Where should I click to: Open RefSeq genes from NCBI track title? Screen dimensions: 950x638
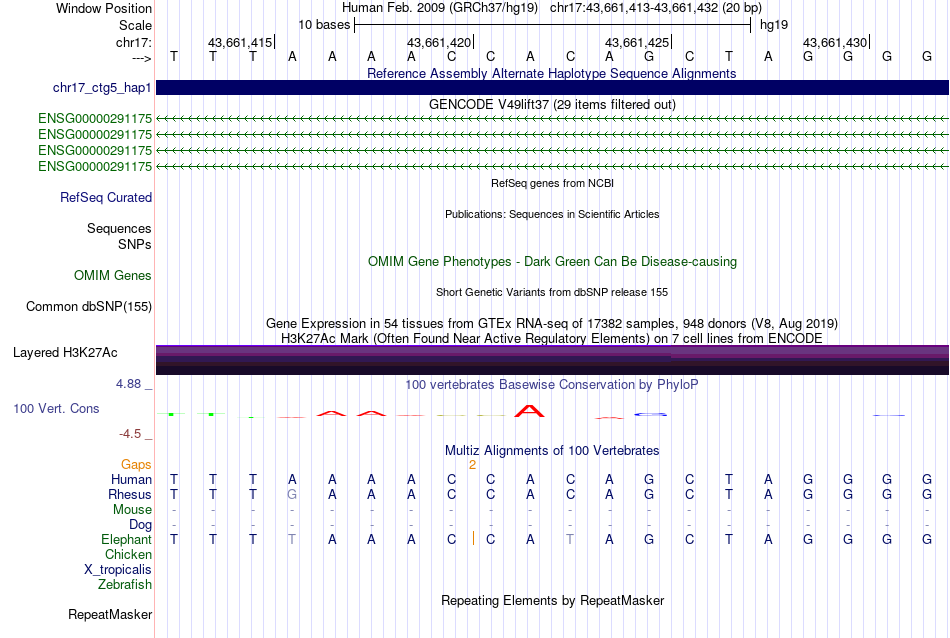point(552,183)
